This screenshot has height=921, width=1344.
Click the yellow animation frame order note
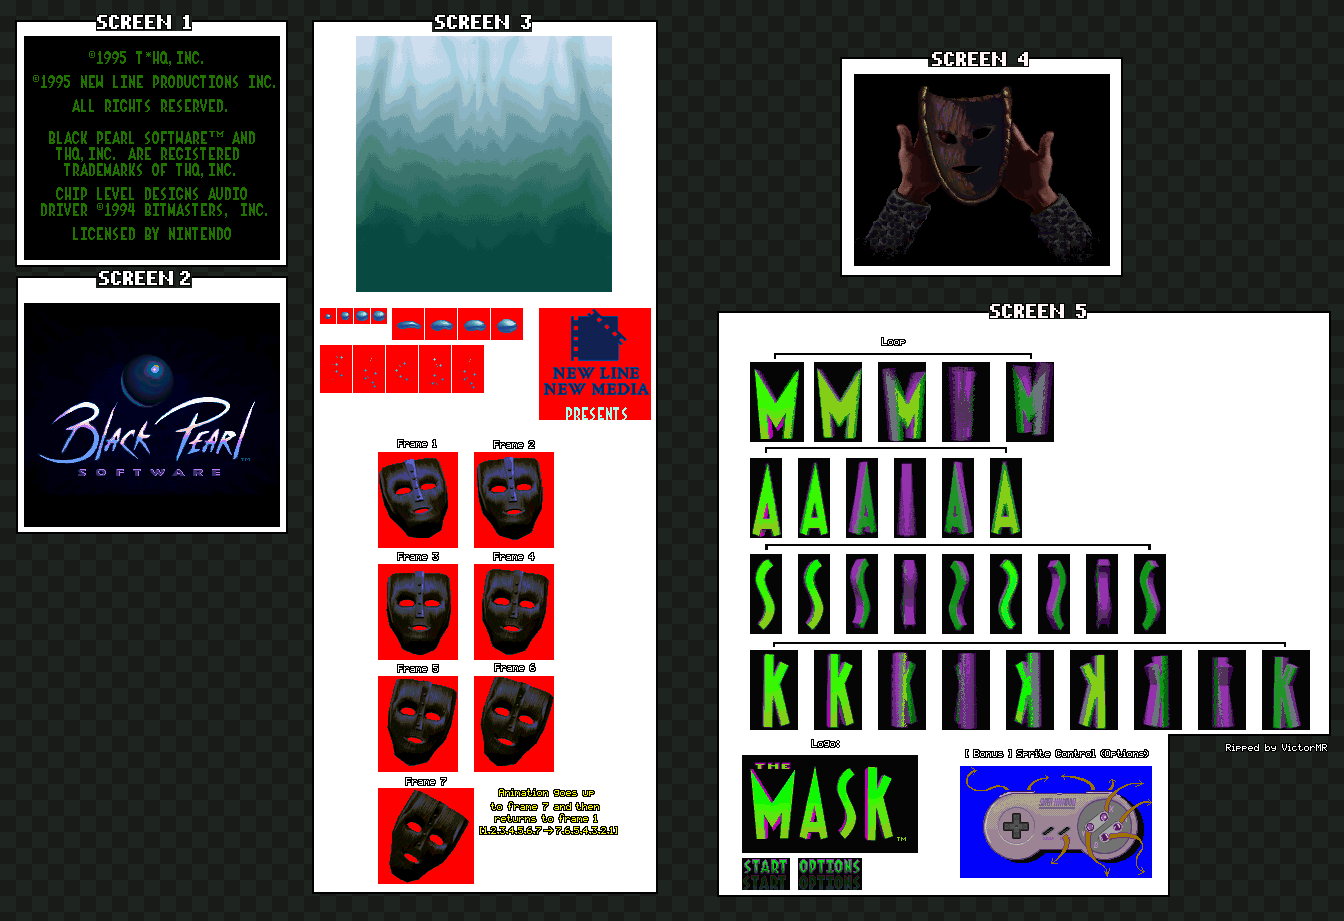tap(548, 811)
